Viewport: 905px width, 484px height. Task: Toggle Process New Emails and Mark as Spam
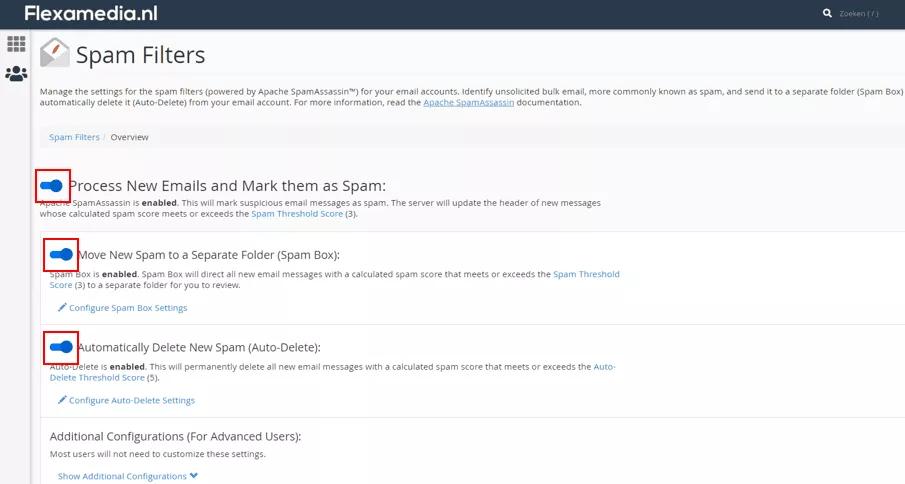coord(51,186)
